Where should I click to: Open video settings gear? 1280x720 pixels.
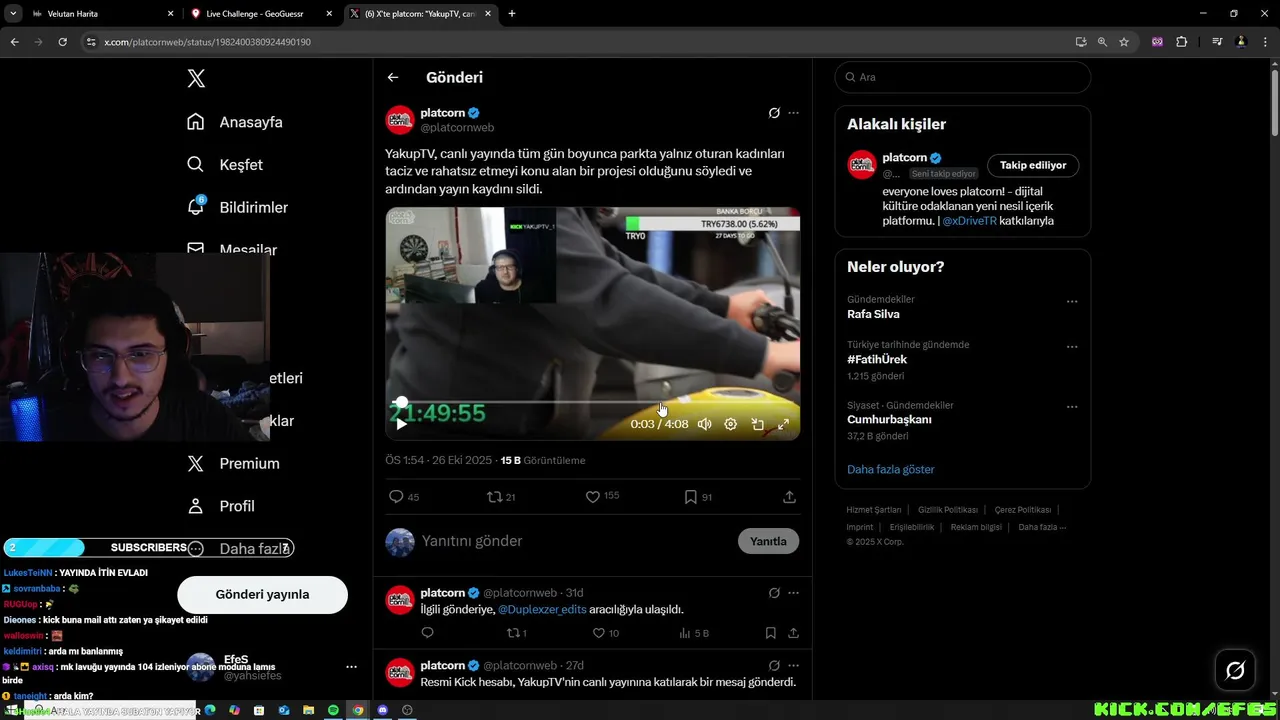pos(731,424)
